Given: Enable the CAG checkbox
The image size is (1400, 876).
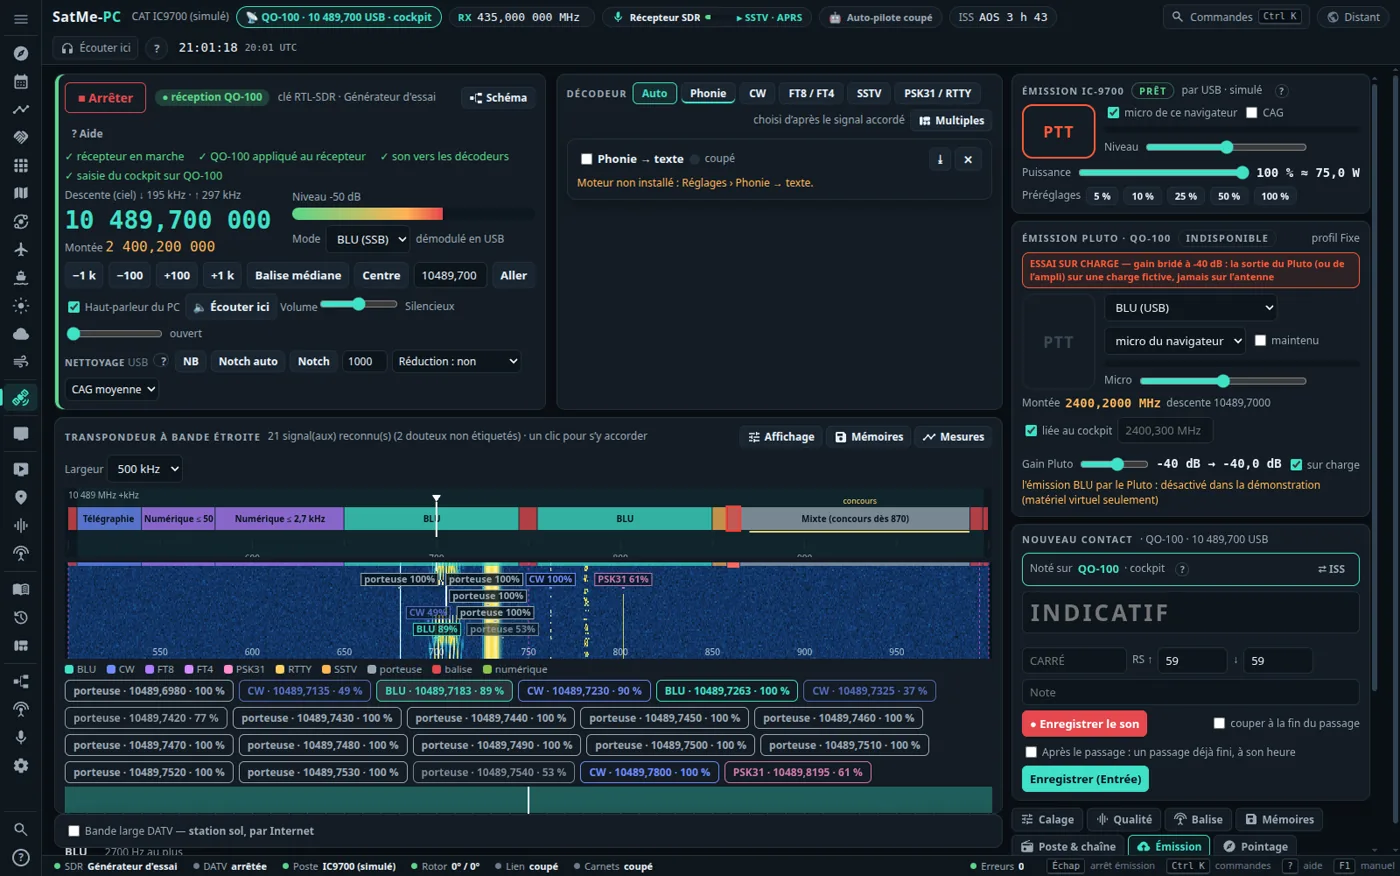Looking at the screenshot, I should [x=1251, y=113].
